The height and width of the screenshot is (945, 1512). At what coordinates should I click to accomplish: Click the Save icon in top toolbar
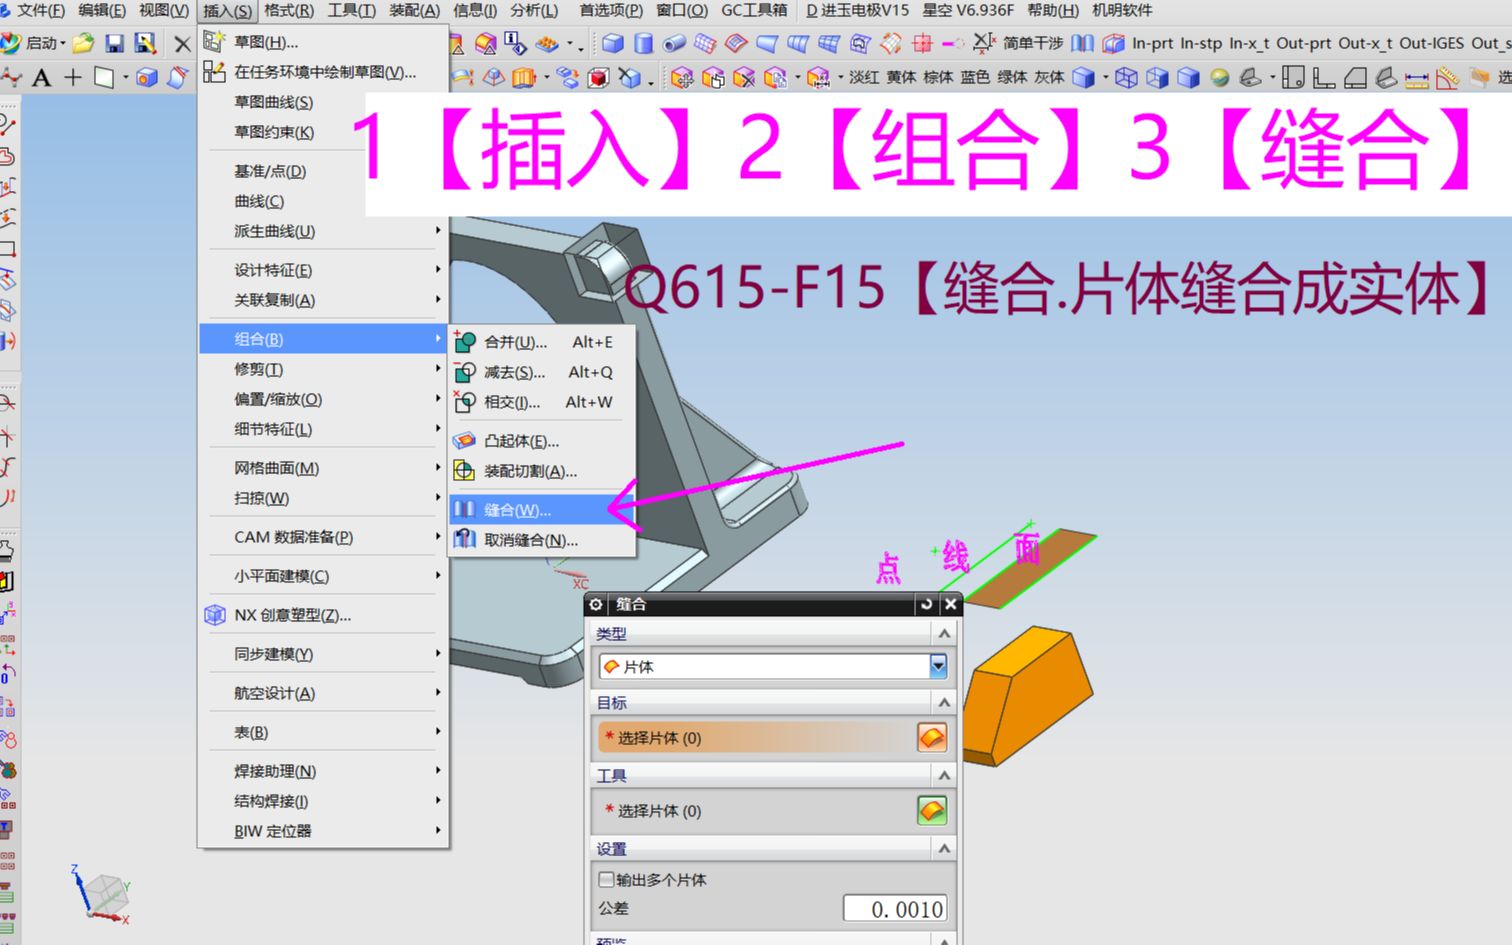115,44
